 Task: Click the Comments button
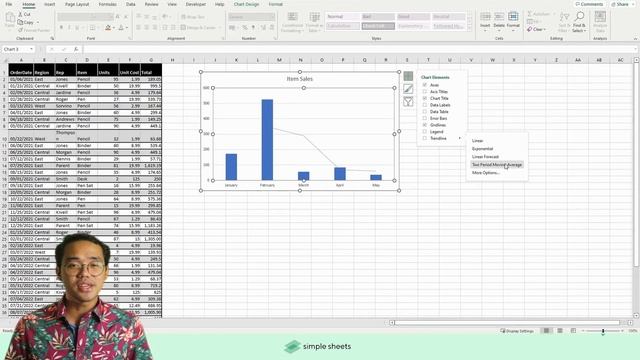click(x=589, y=4)
